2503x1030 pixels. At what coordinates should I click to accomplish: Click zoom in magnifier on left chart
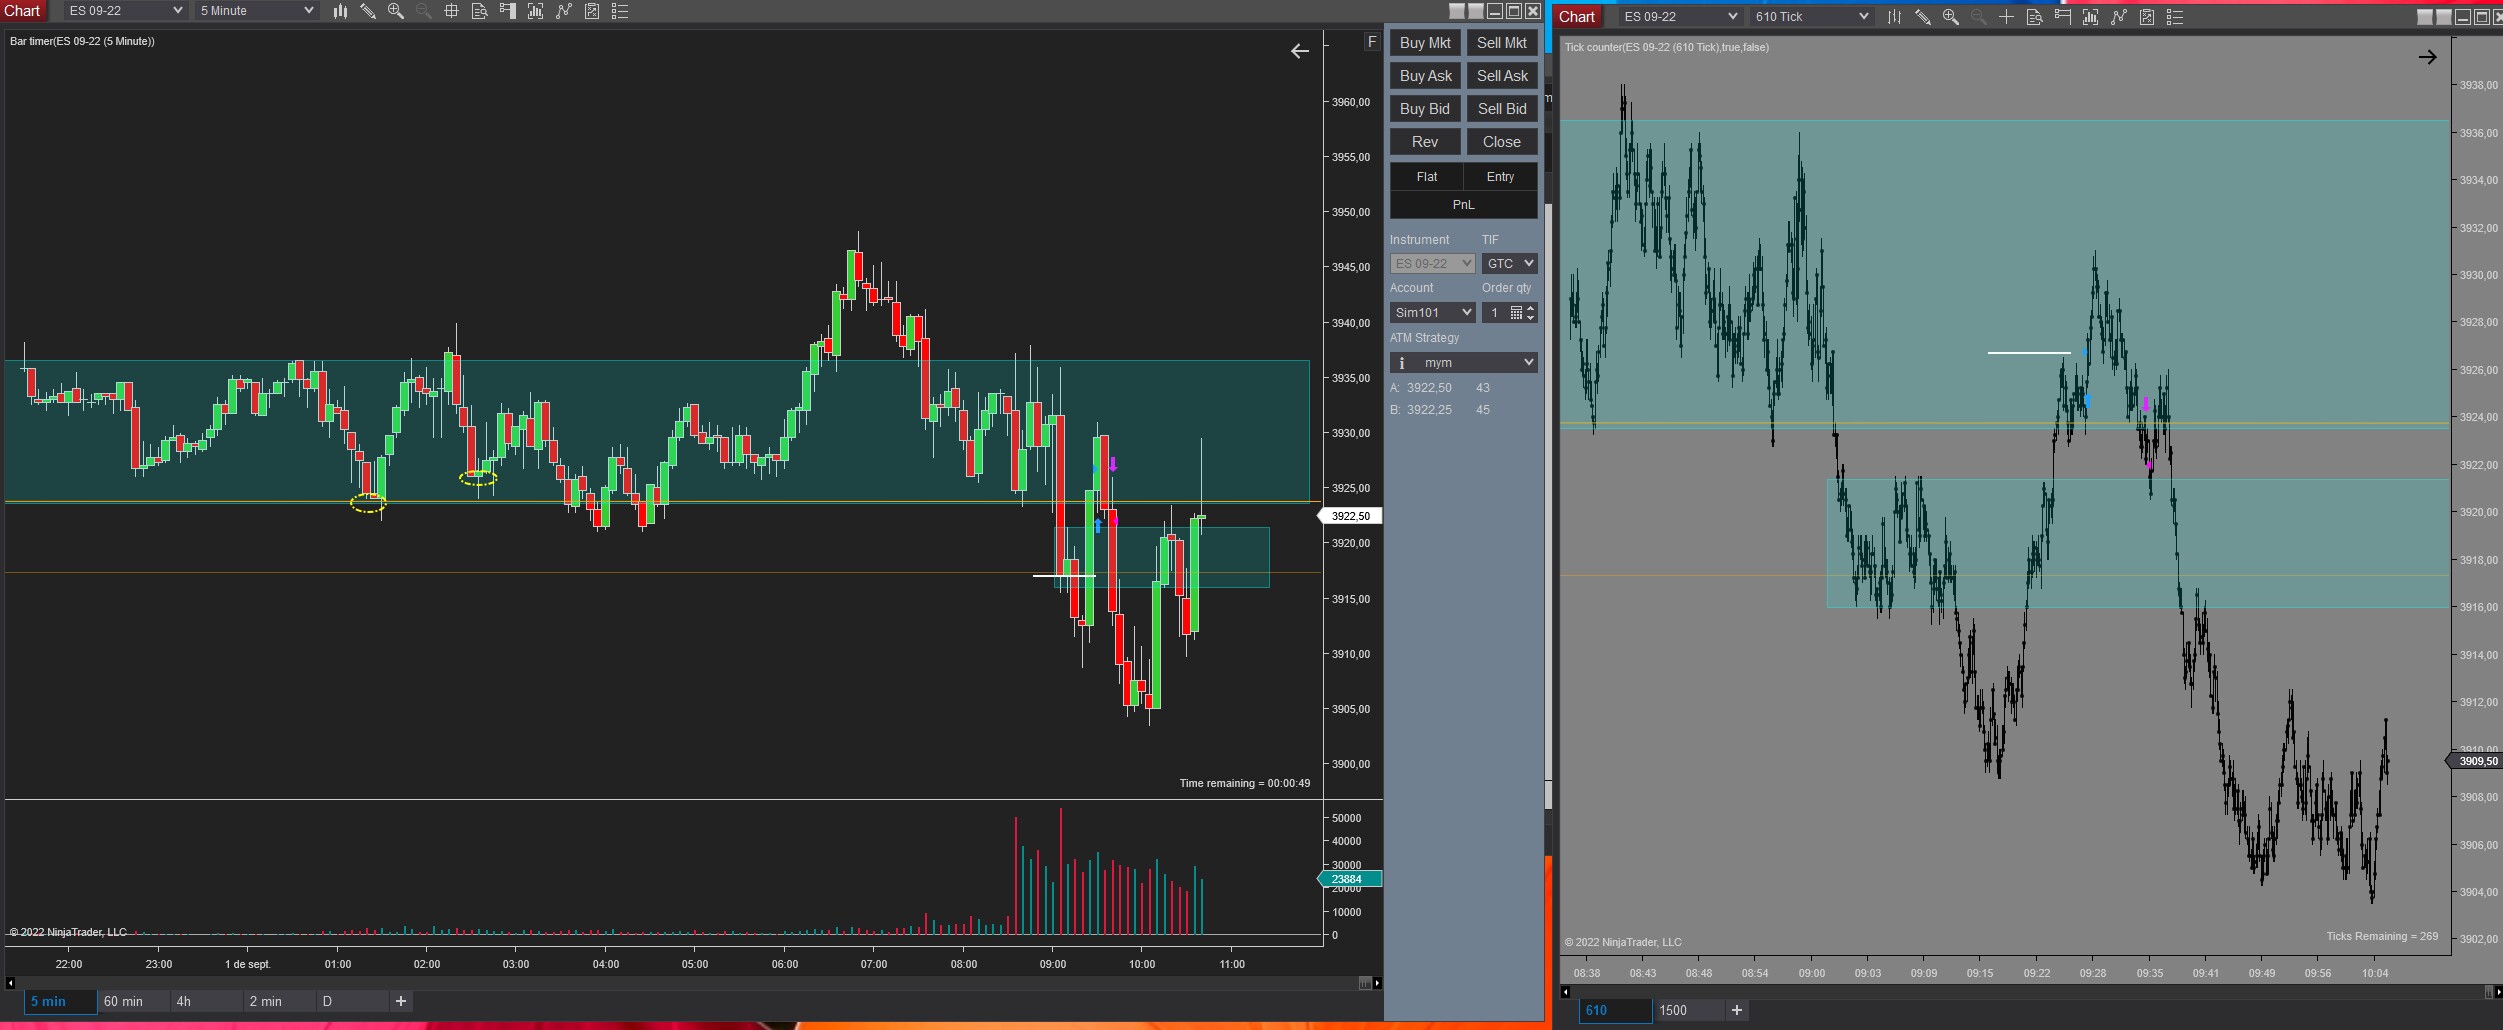pos(396,11)
